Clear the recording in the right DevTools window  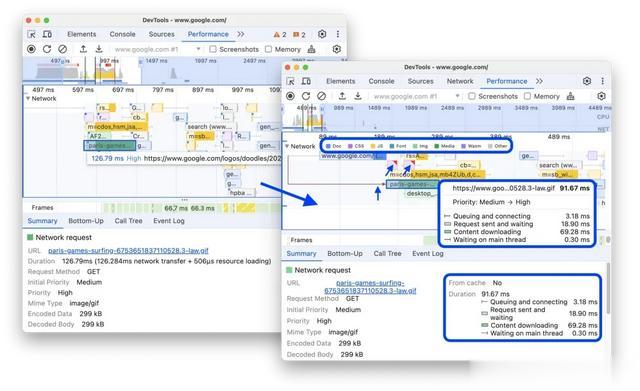tap(322, 96)
